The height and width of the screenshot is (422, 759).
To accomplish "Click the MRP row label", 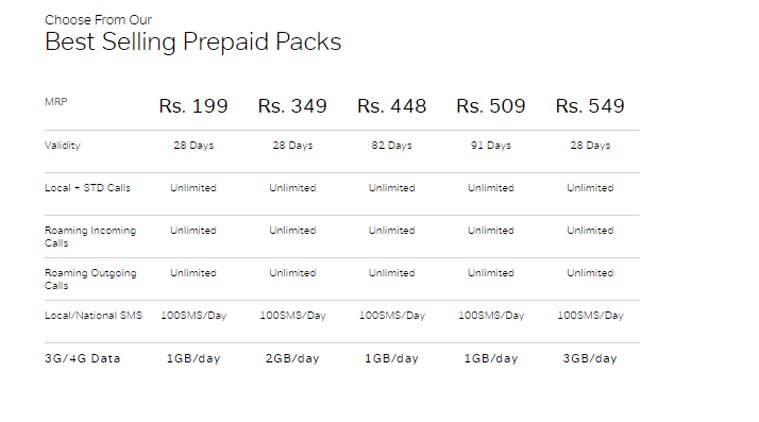I will pos(56,102).
